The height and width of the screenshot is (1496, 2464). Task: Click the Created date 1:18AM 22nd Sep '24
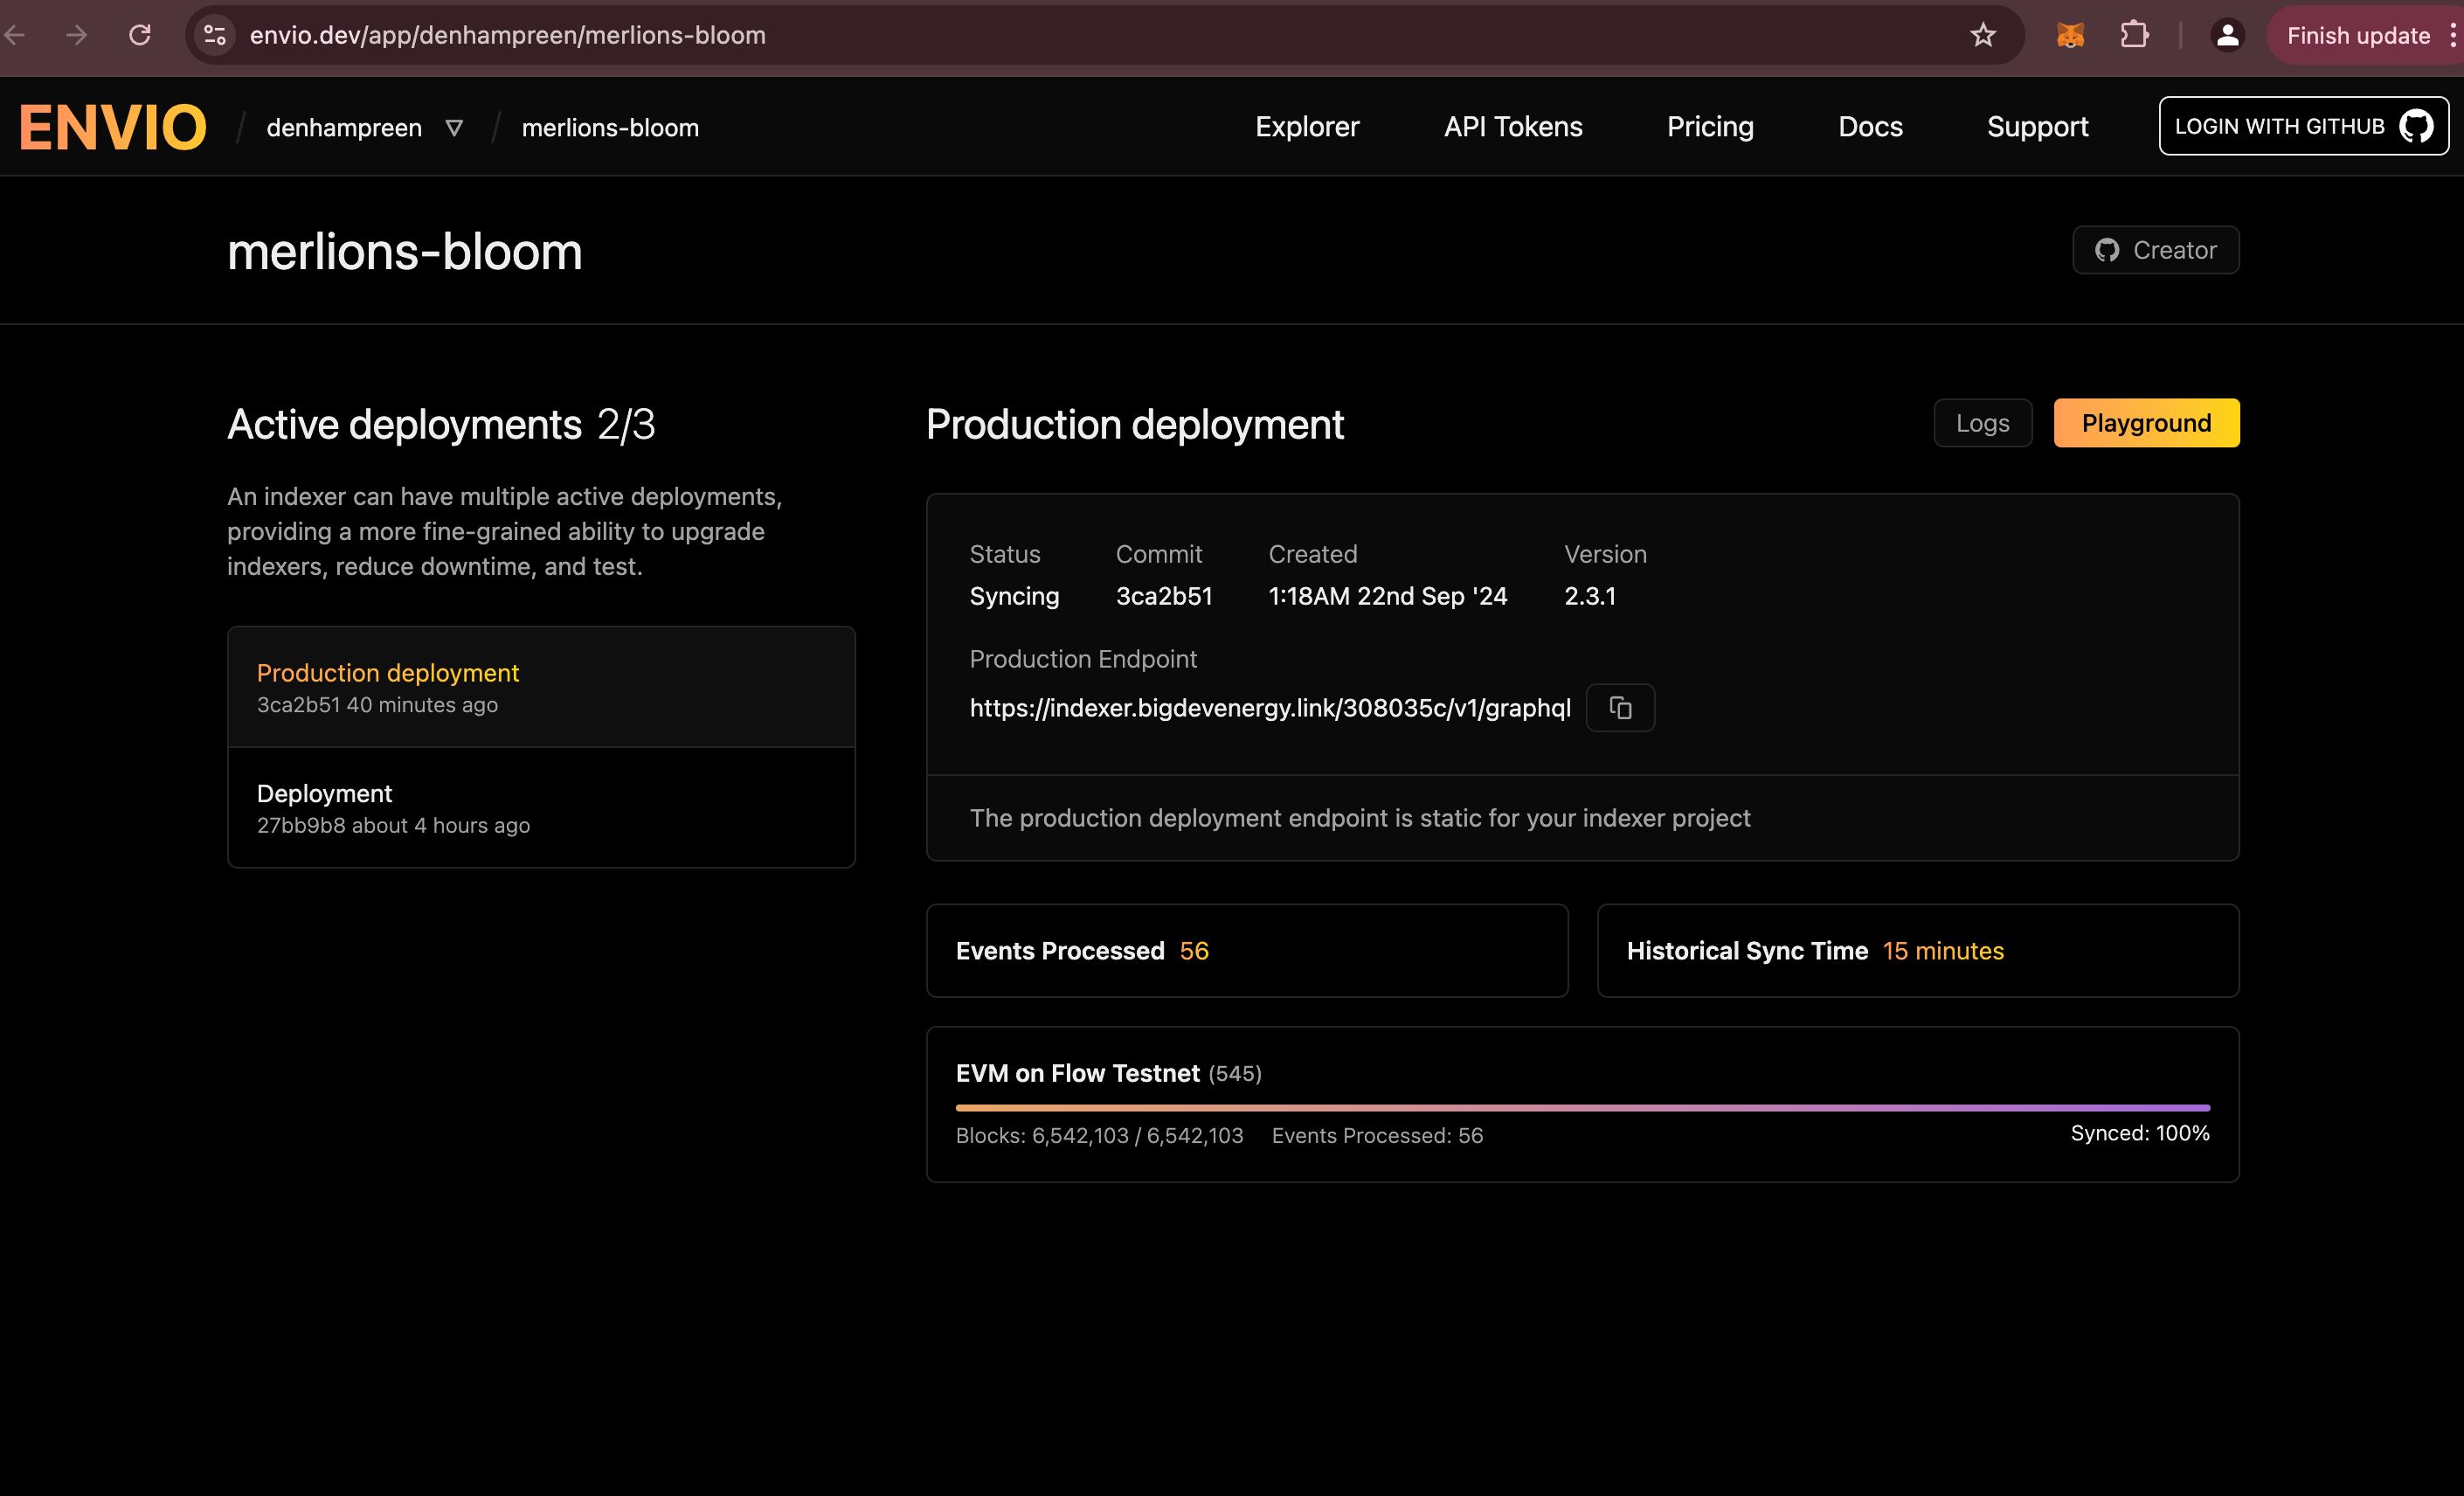point(1387,596)
